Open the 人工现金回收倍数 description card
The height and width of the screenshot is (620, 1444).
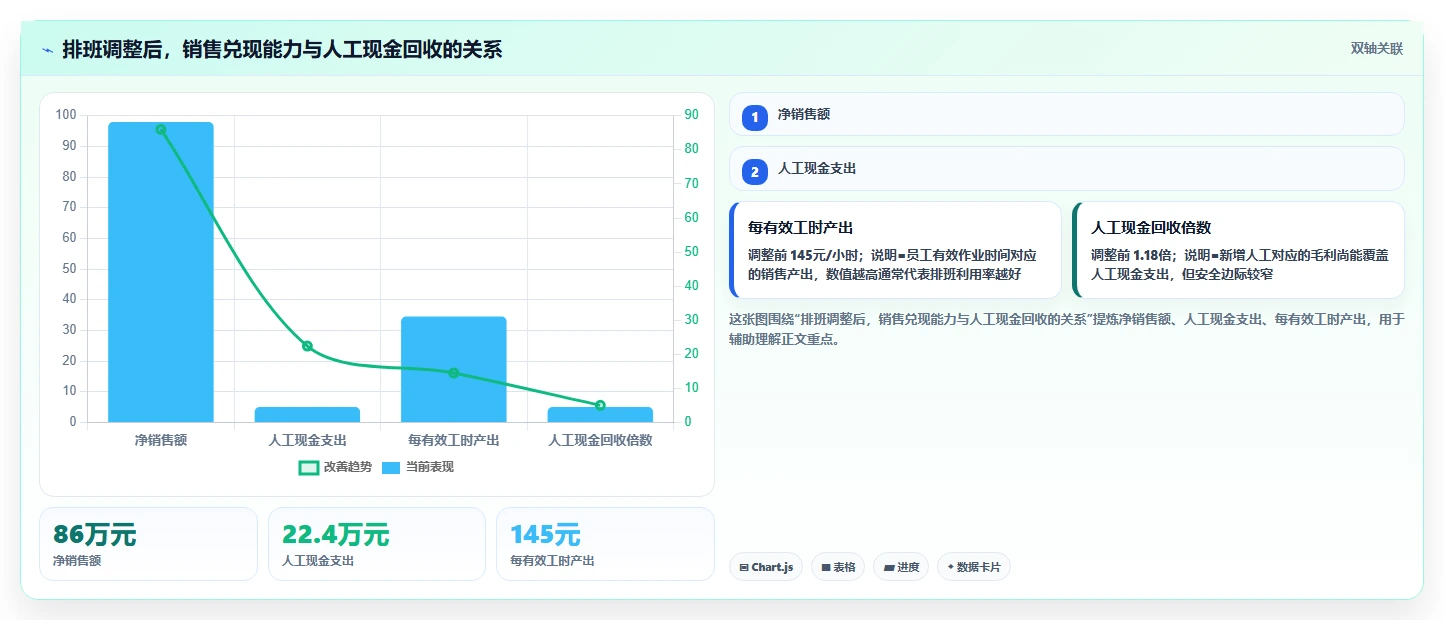click(1239, 250)
